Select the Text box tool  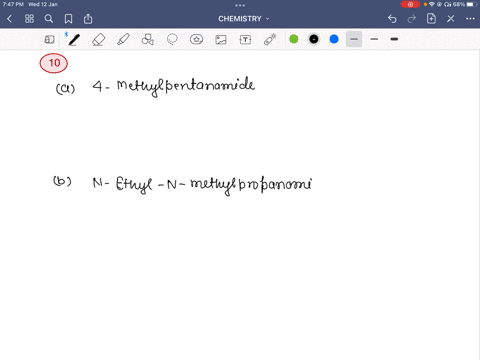point(245,40)
